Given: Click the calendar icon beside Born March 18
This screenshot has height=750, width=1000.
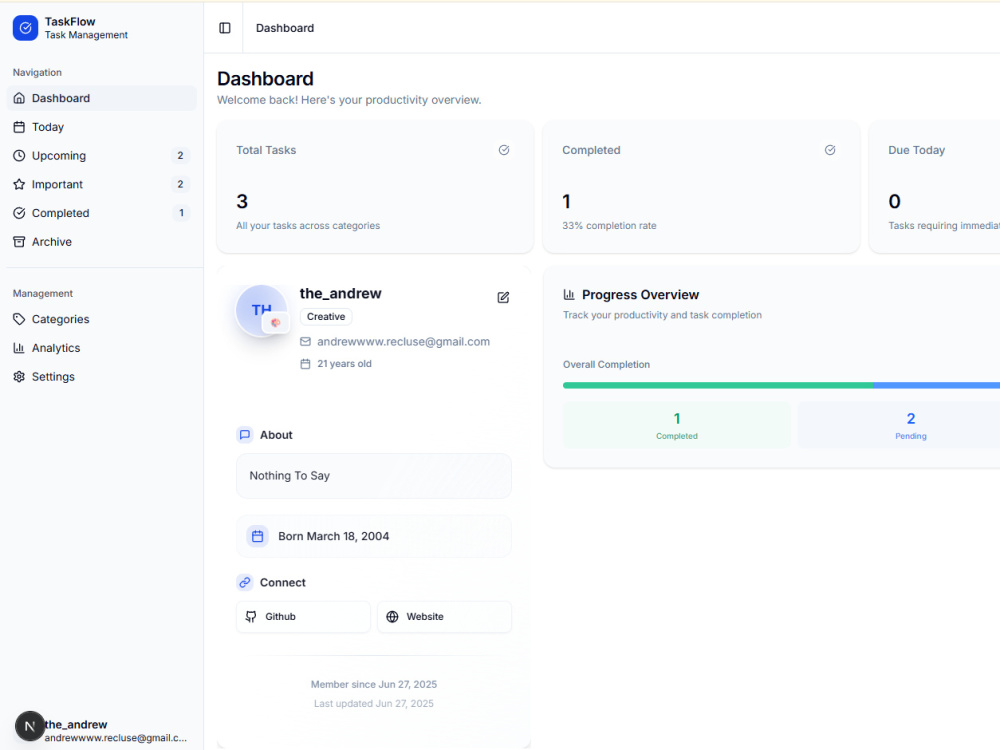Looking at the screenshot, I should 258,536.
